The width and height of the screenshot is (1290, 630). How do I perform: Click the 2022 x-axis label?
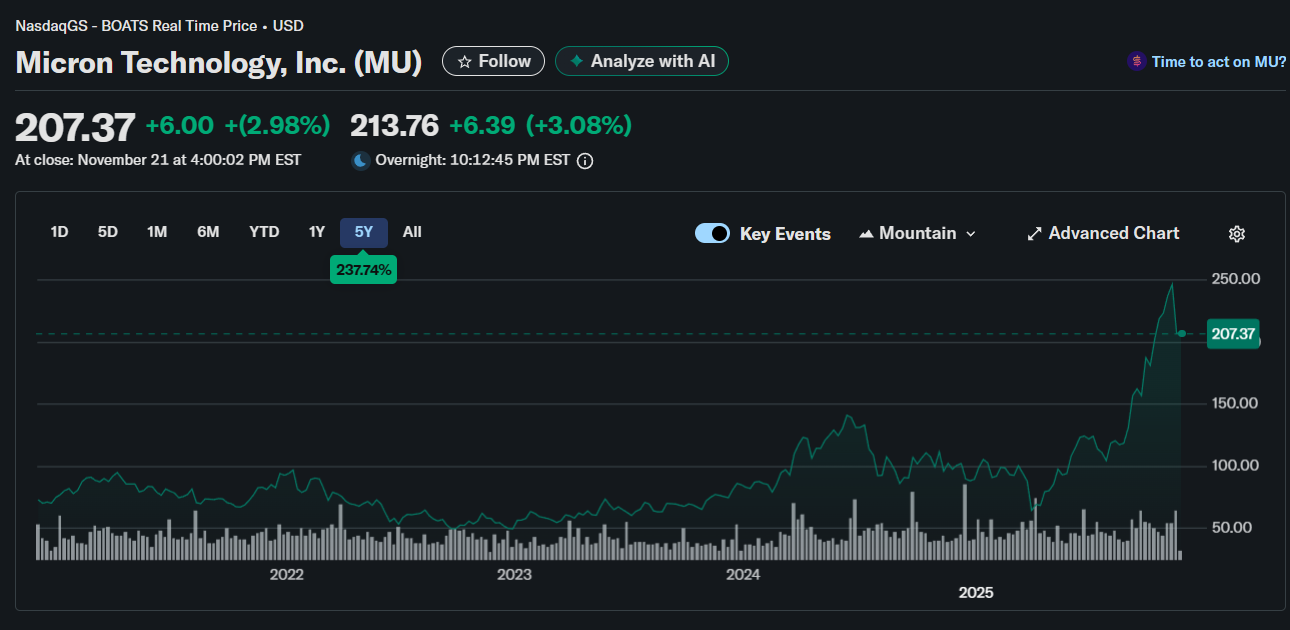[286, 574]
